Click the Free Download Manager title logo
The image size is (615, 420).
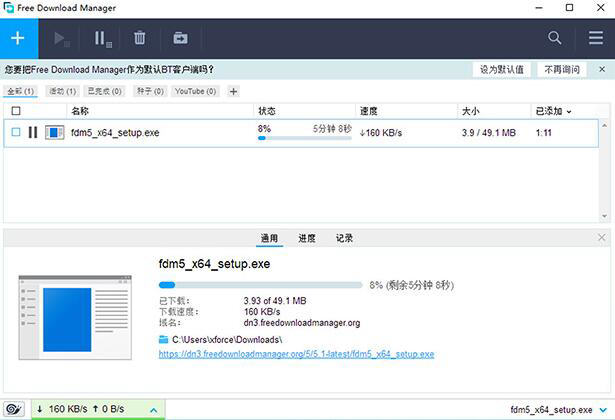coord(9,7)
